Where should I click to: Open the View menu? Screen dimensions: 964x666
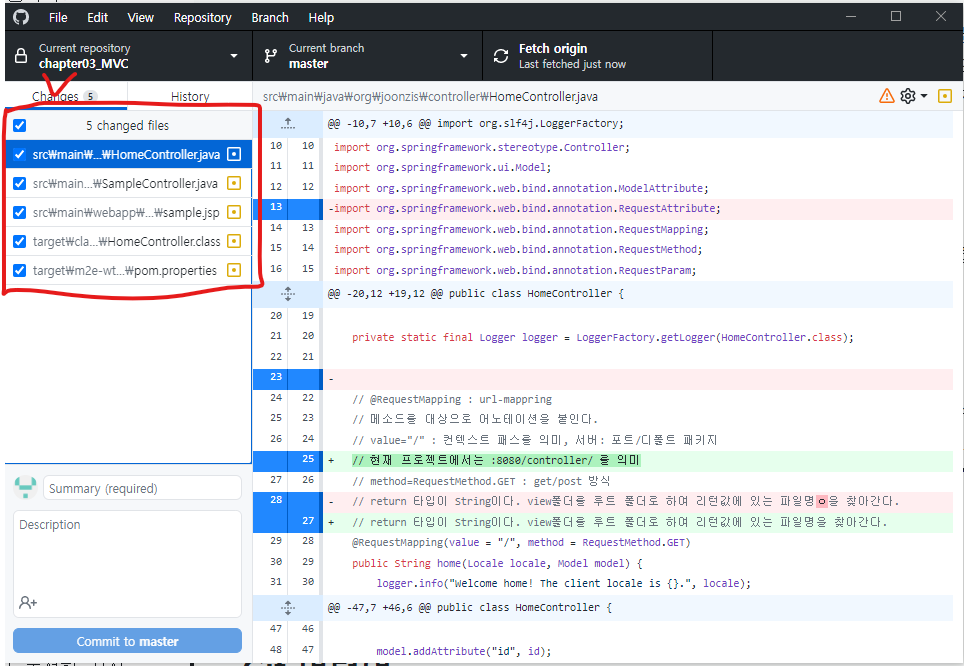coord(140,17)
